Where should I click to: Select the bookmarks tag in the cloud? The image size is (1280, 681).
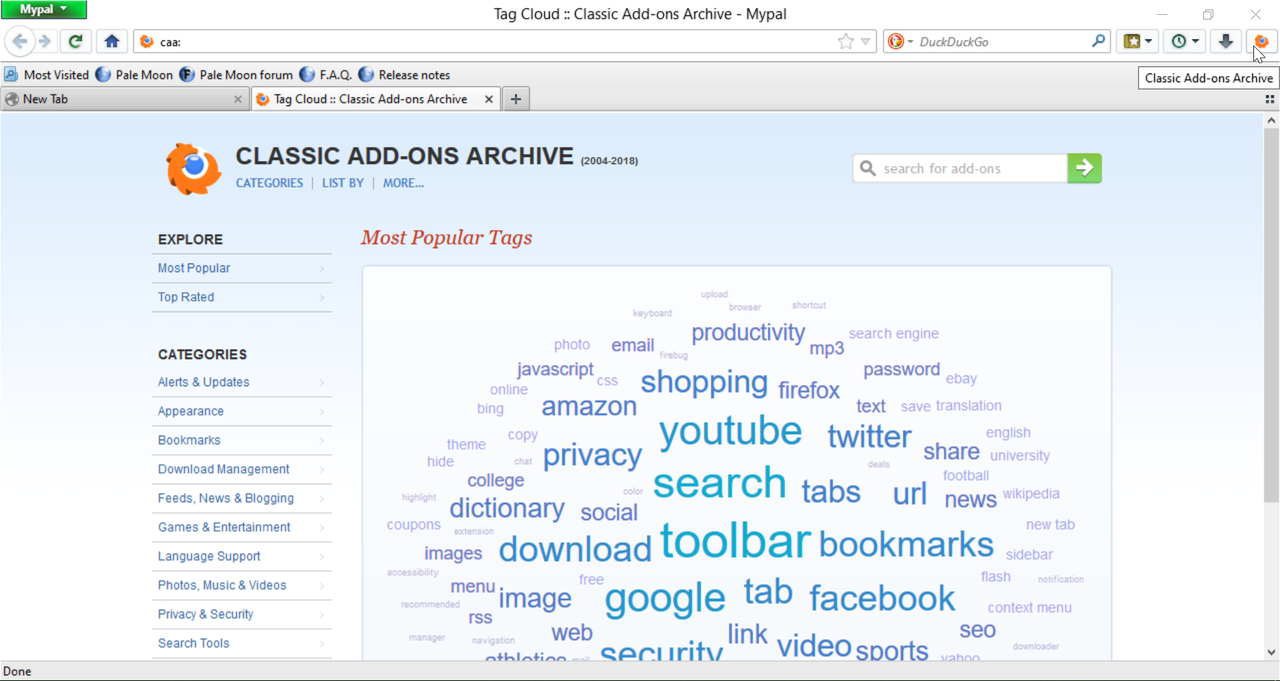(x=906, y=544)
